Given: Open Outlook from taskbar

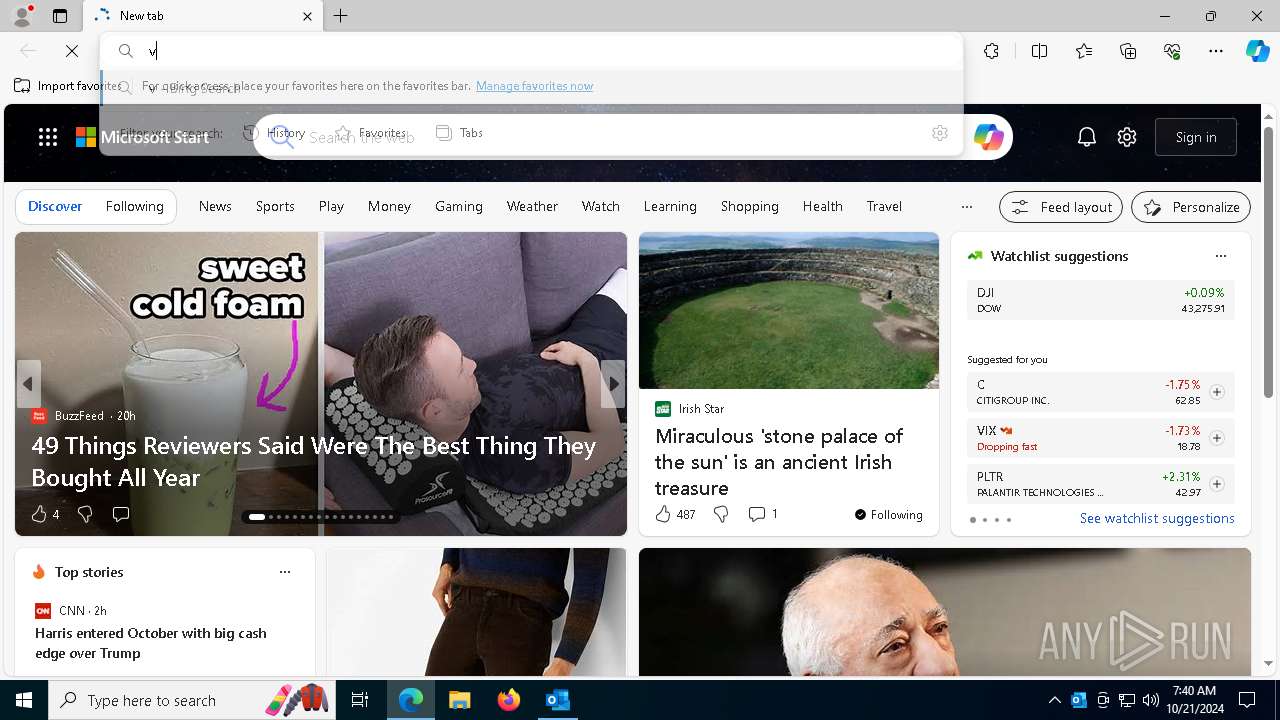Looking at the screenshot, I should (x=557, y=700).
